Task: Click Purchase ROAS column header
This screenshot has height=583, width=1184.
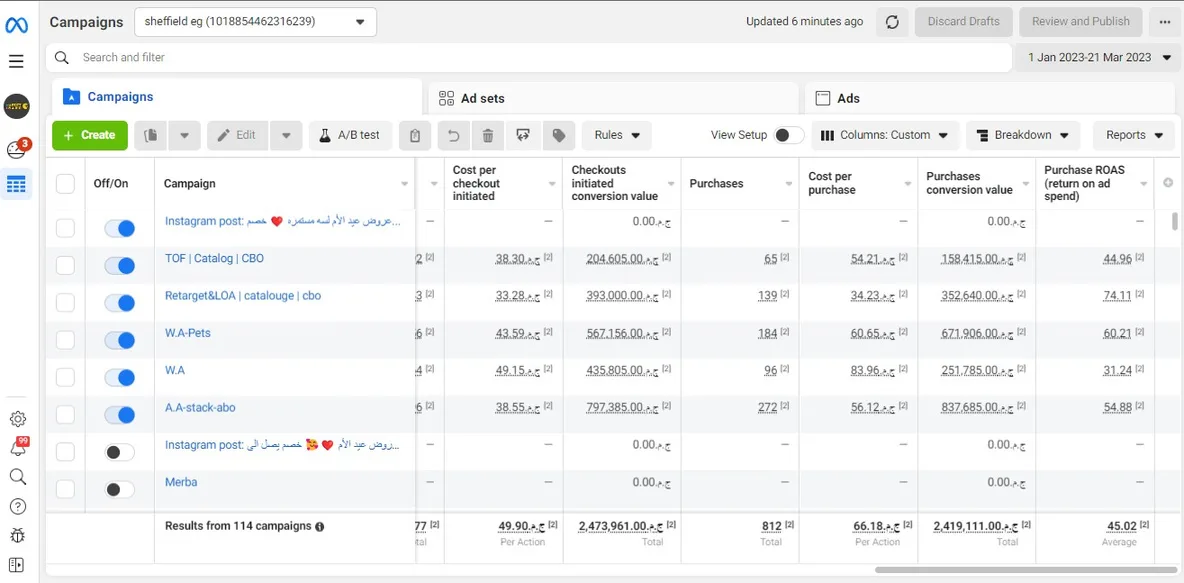Action: click(1095, 184)
